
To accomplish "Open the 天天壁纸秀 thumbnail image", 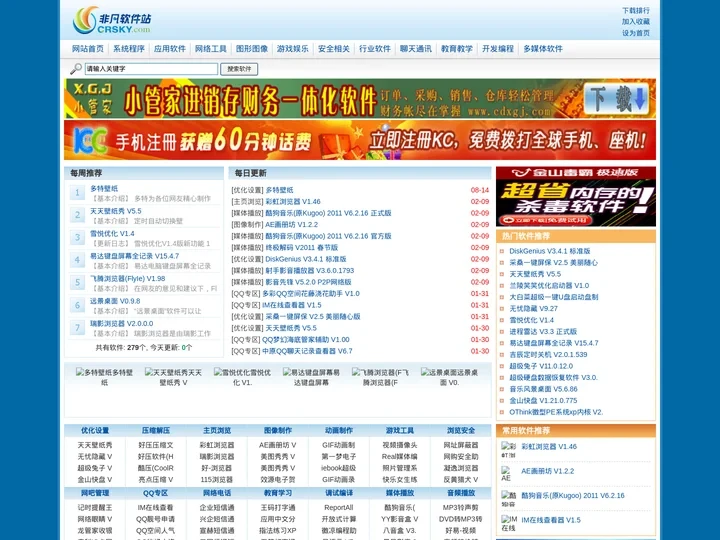I will pyautogui.click(x=173, y=377).
